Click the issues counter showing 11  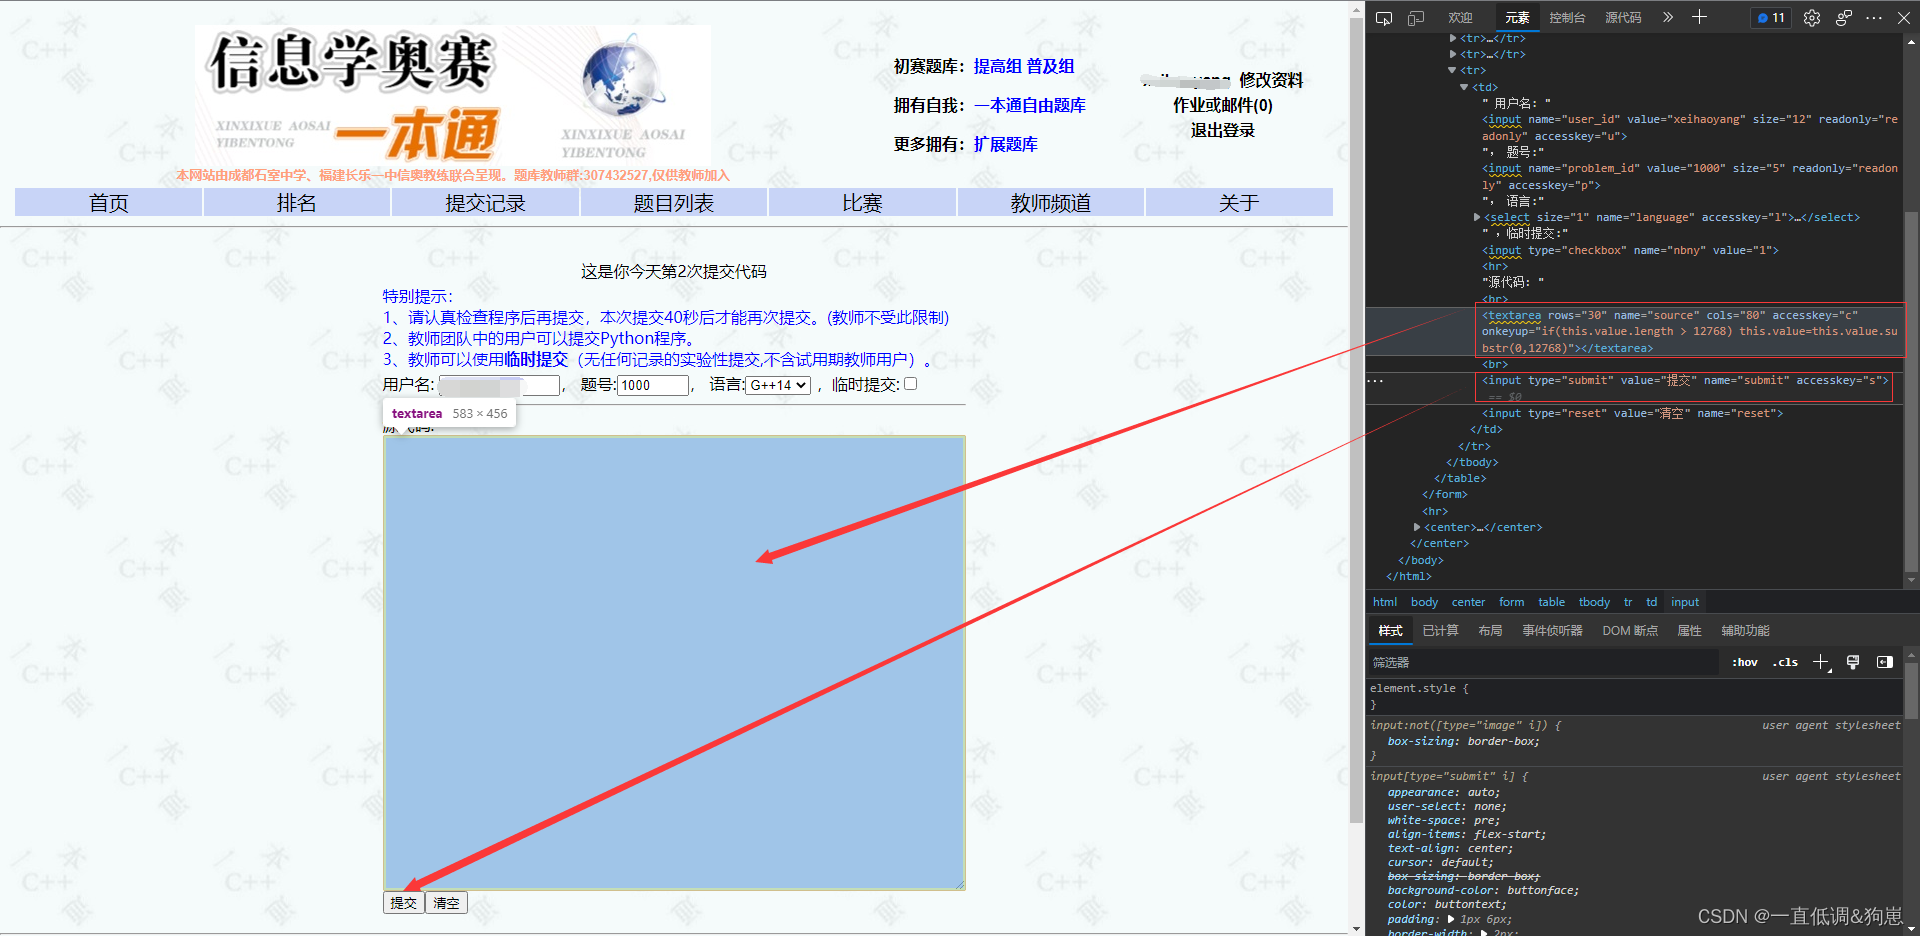pos(1769,17)
